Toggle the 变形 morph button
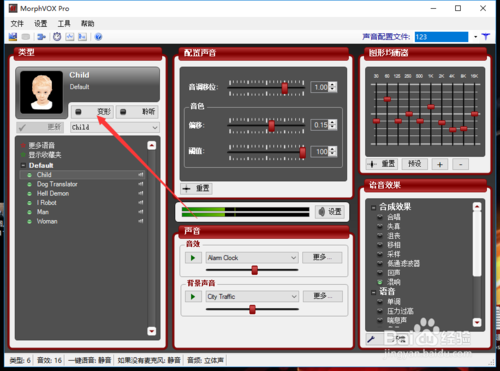The width and height of the screenshot is (500, 371). 92,112
